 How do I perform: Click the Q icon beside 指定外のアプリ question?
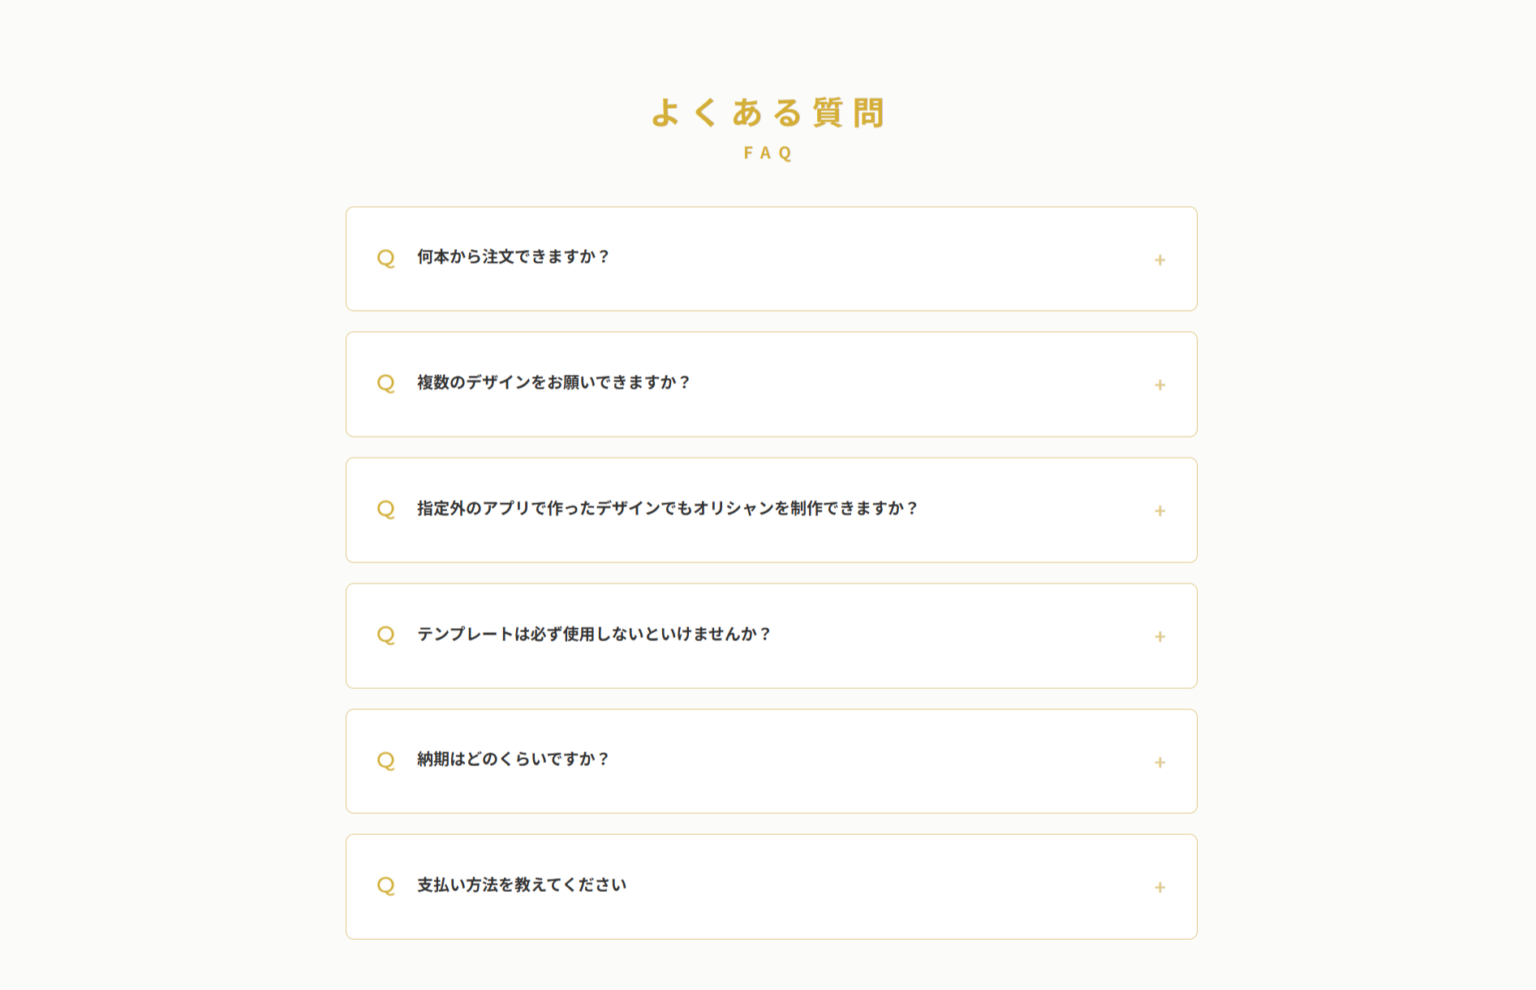coord(386,510)
